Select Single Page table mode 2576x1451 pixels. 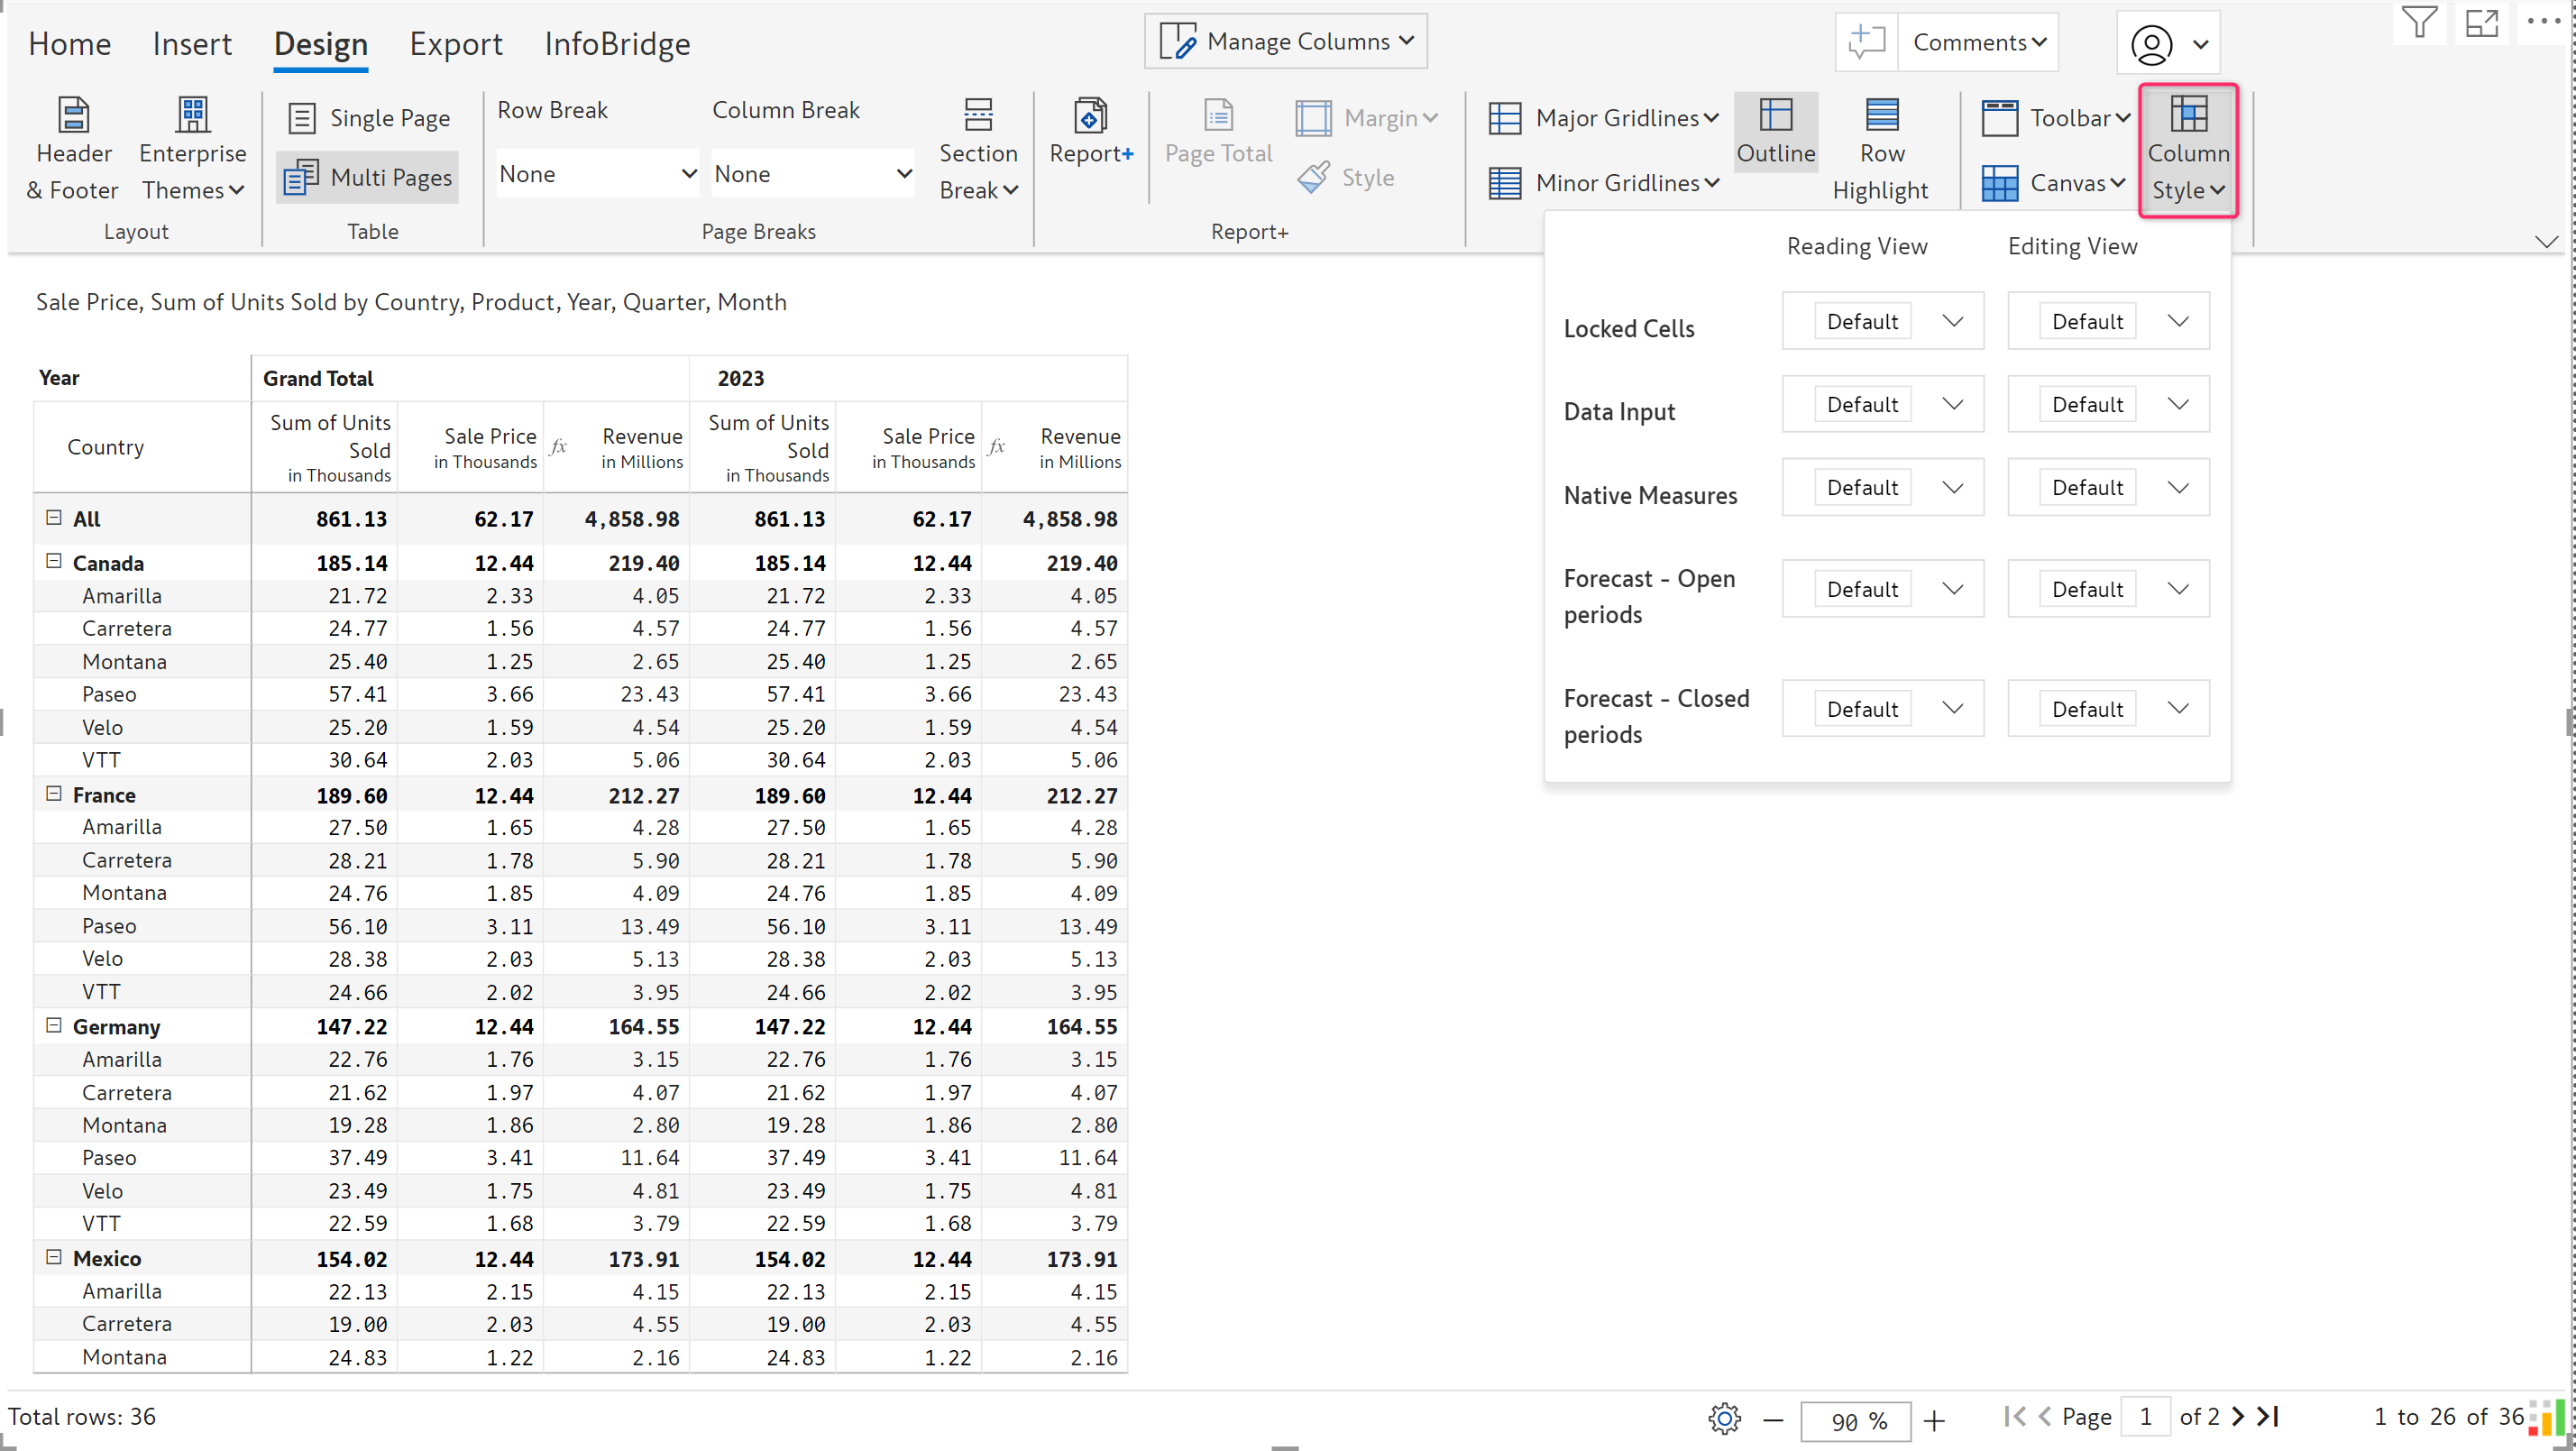pyautogui.click(x=369, y=118)
